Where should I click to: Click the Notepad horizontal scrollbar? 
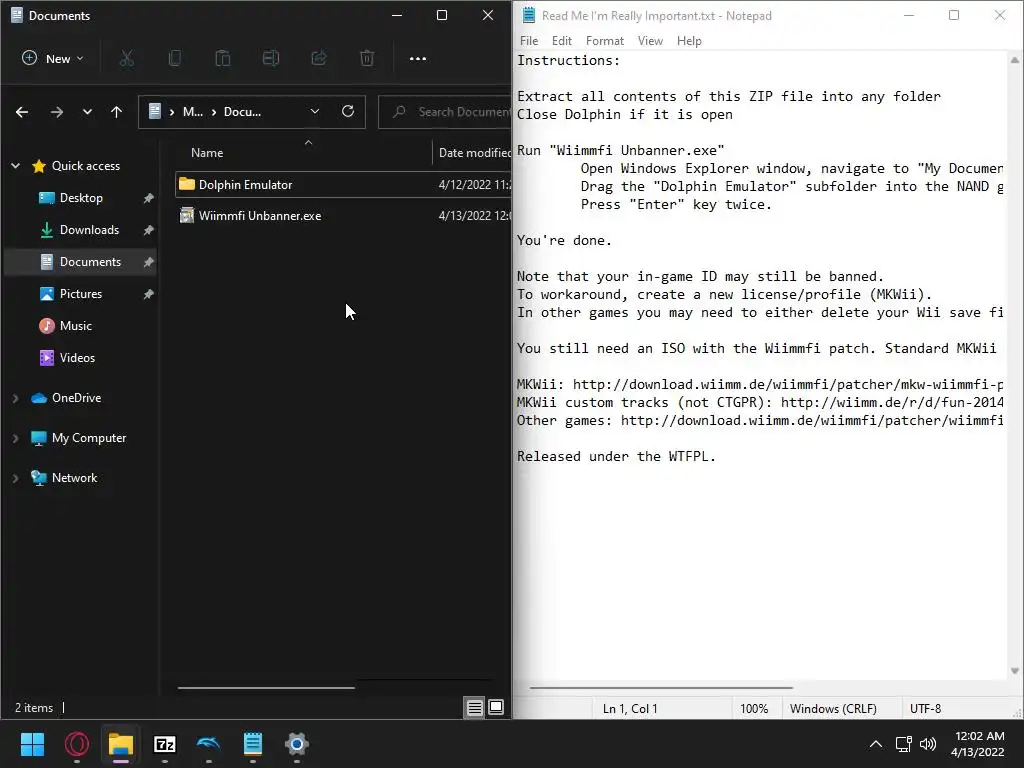click(661, 688)
